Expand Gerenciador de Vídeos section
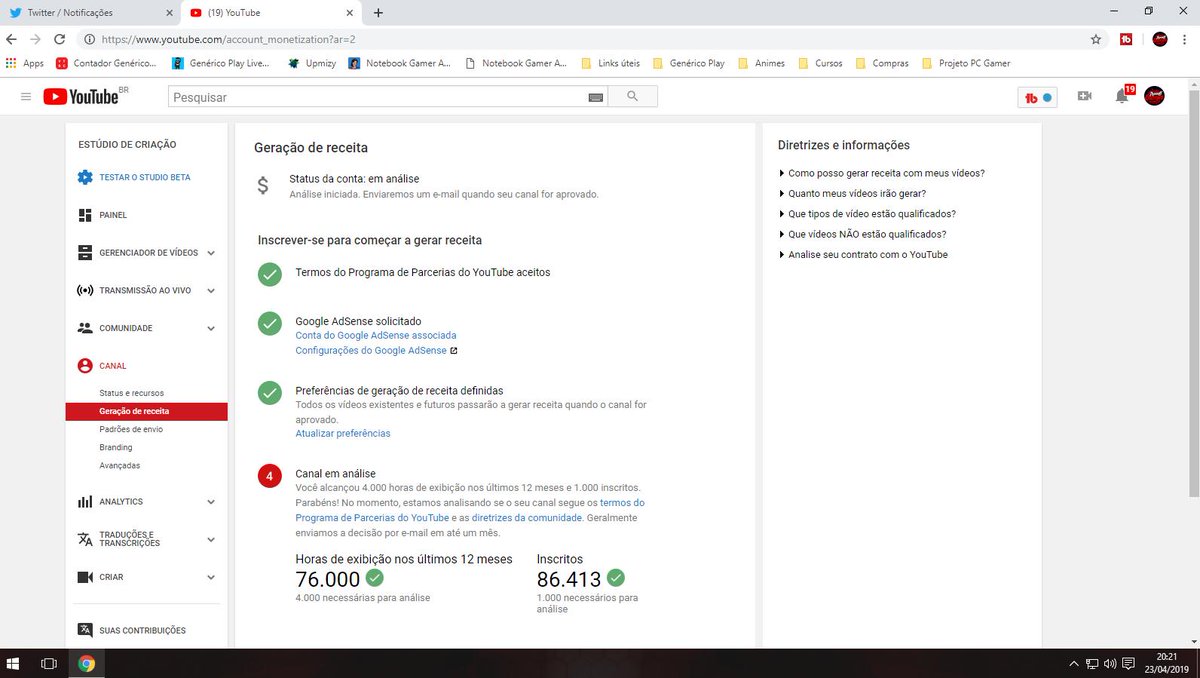This screenshot has height=678, width=1200. coord(211,253)
